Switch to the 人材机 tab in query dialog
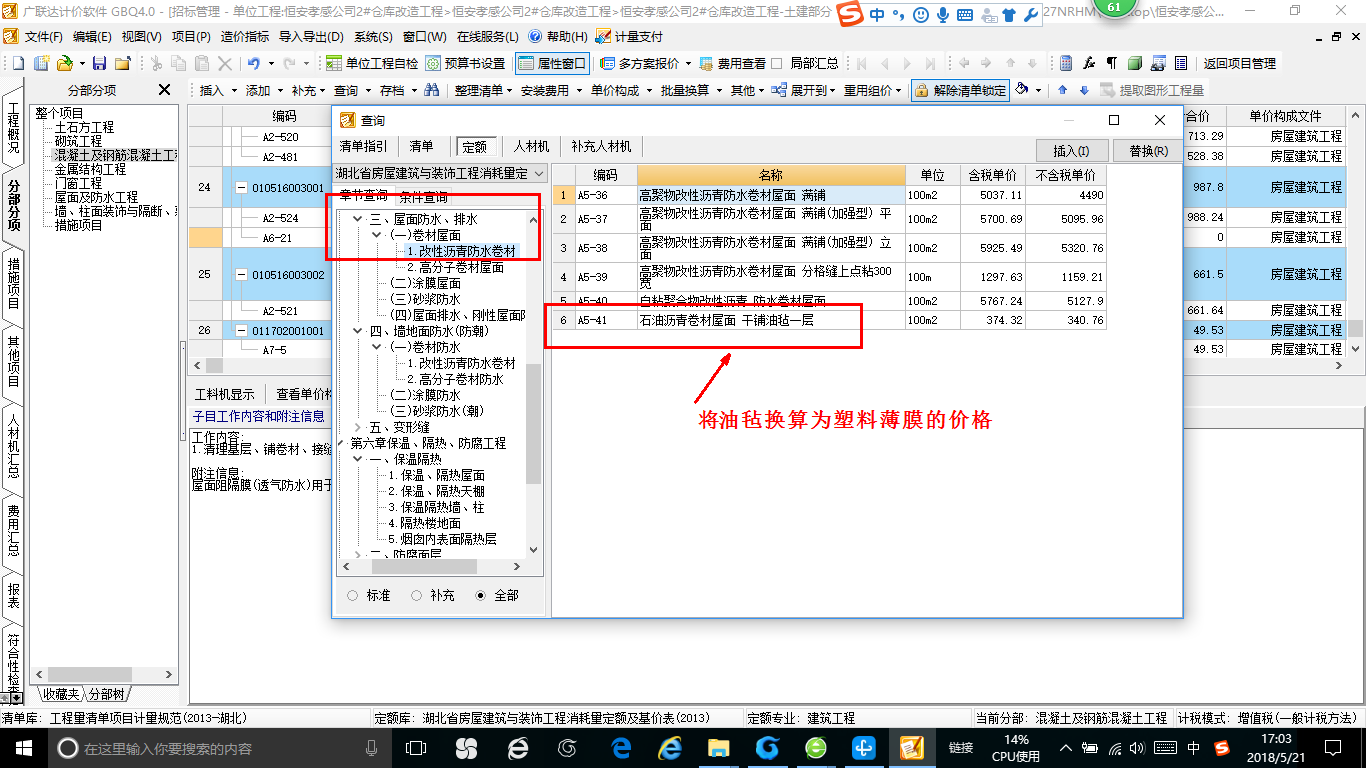This screenshot has height=768, width=1366. pyautogui.click(x=531, y=146)
